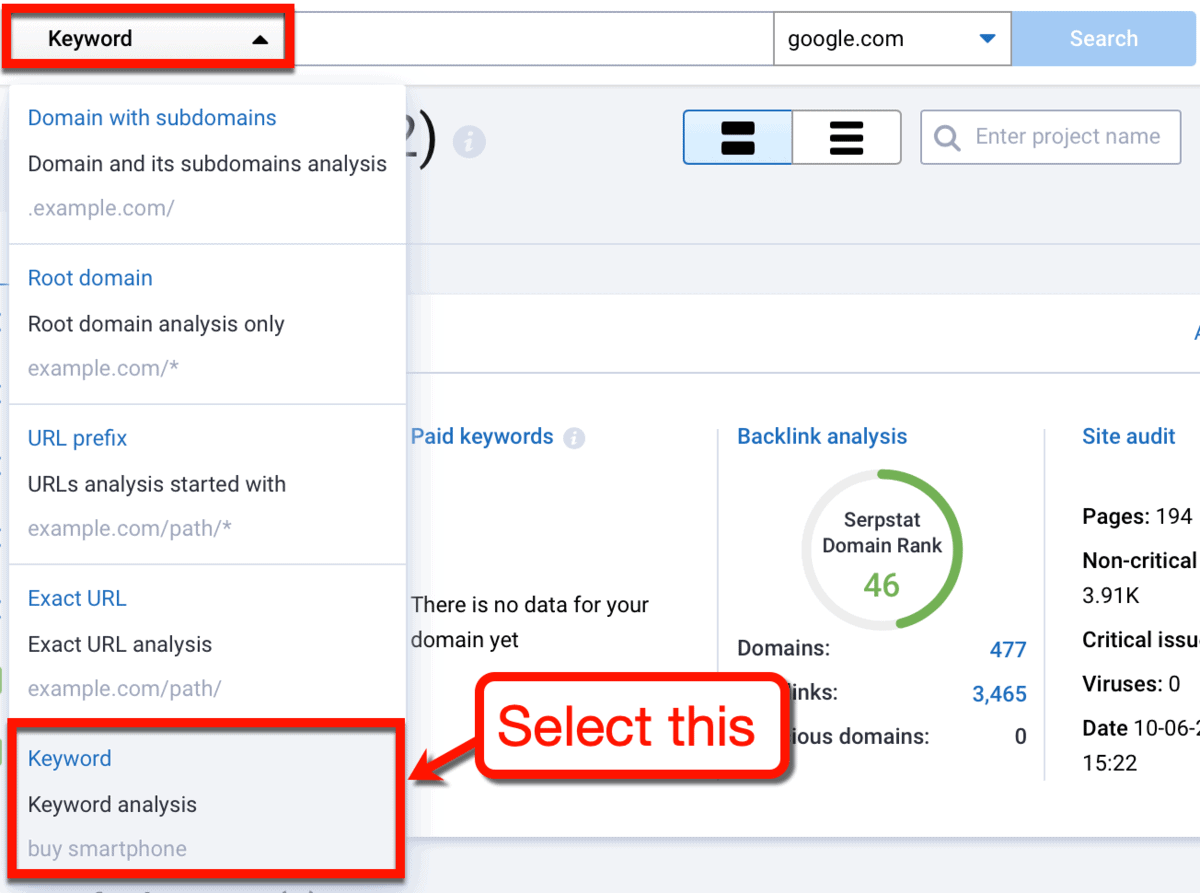Image resolution: width=1200 pixels, height=893 pixels.
Task: Click the 477 domains count link
Action: (x=1010, y=648)
